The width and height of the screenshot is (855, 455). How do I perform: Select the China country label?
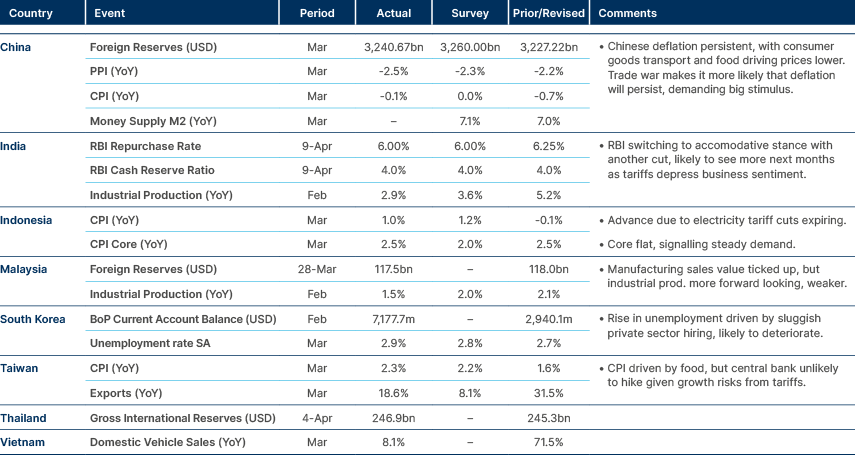coord(16,48)
